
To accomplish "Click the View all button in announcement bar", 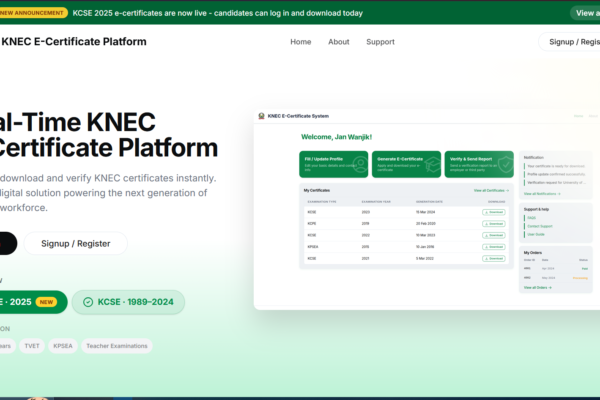I will [x=585, y=13].
